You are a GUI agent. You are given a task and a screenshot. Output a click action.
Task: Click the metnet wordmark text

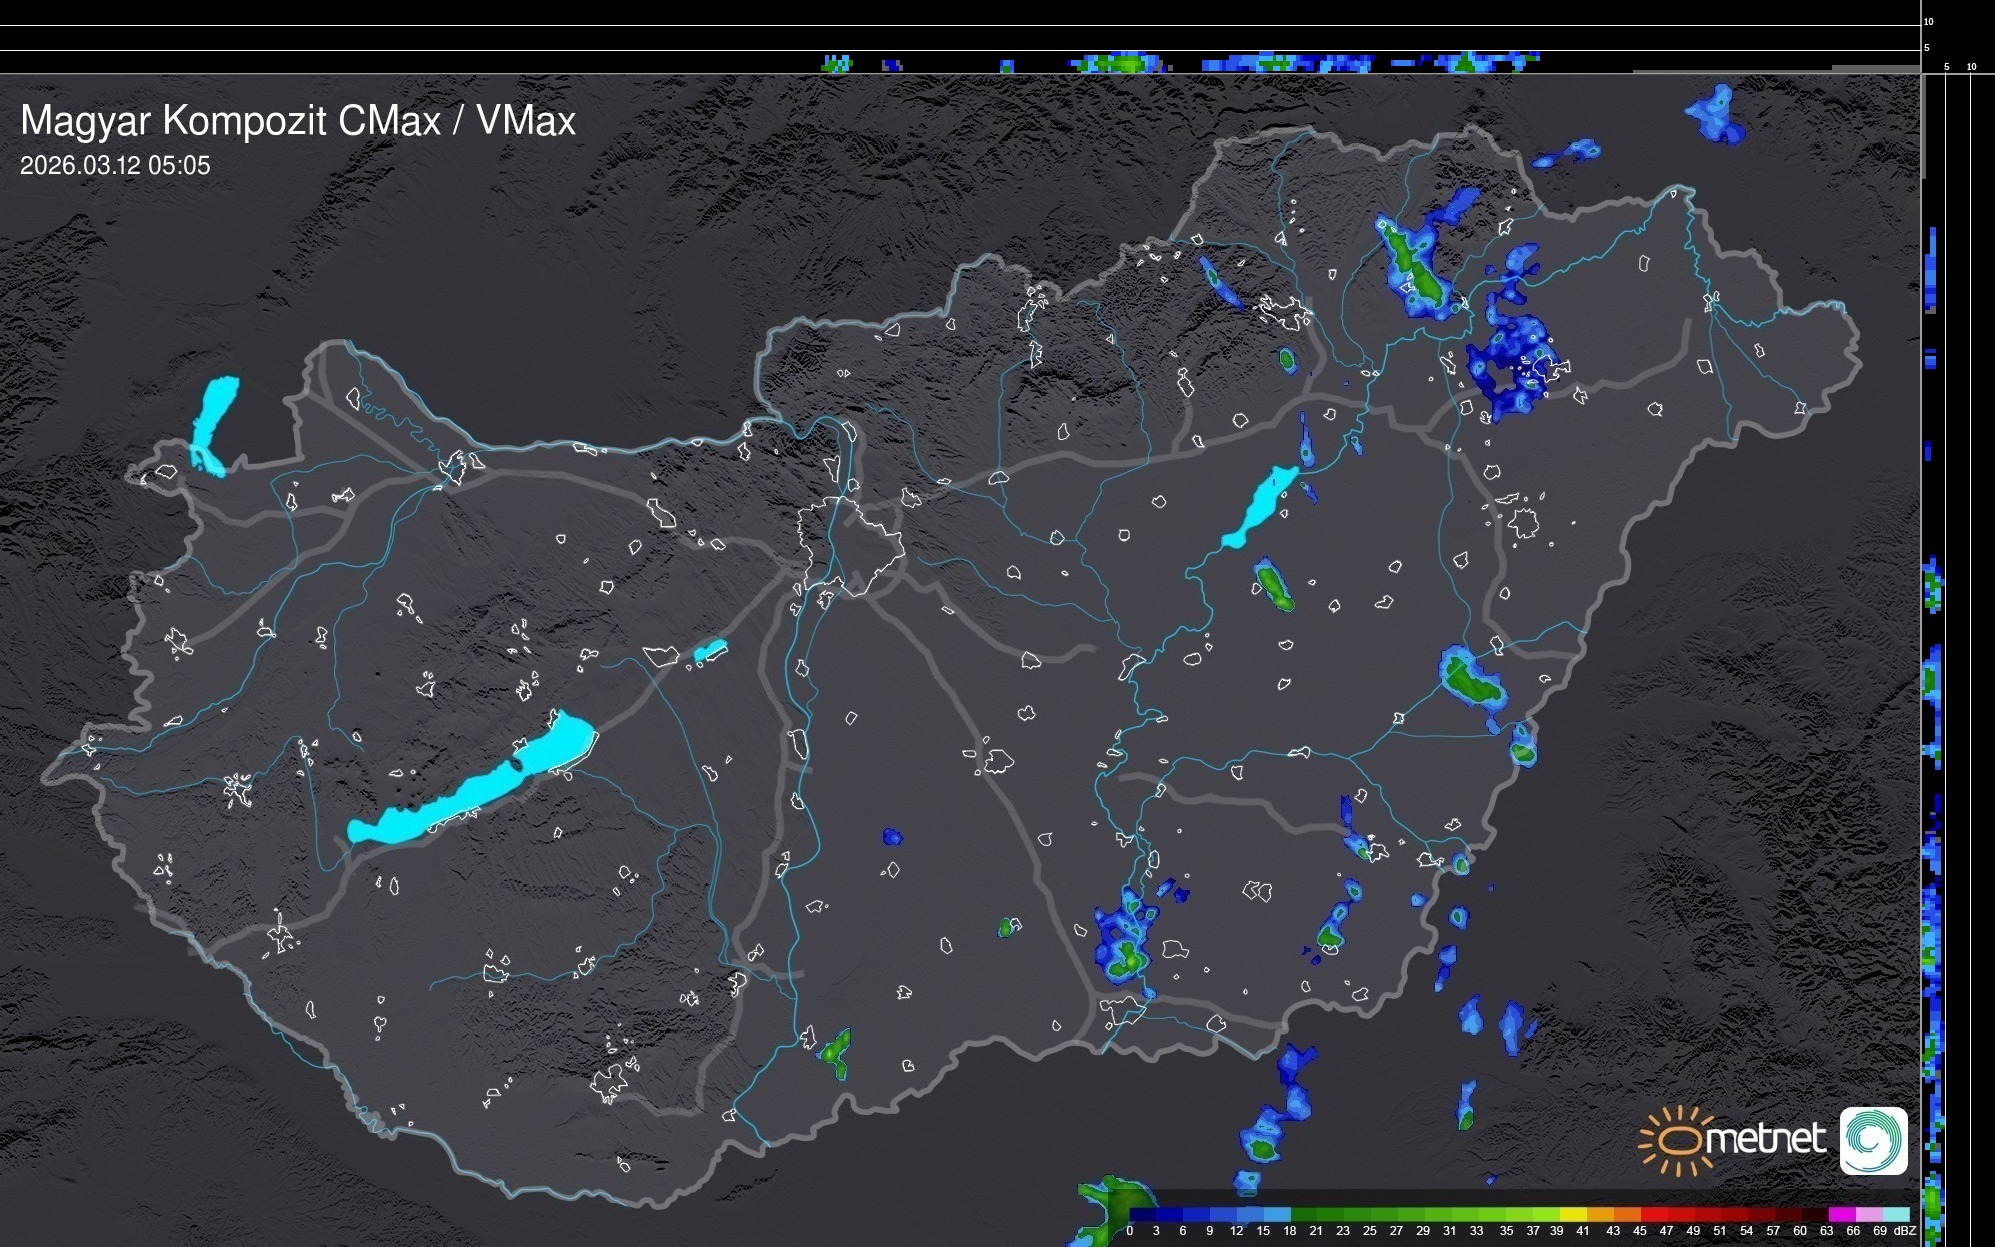(1765, 1140)
